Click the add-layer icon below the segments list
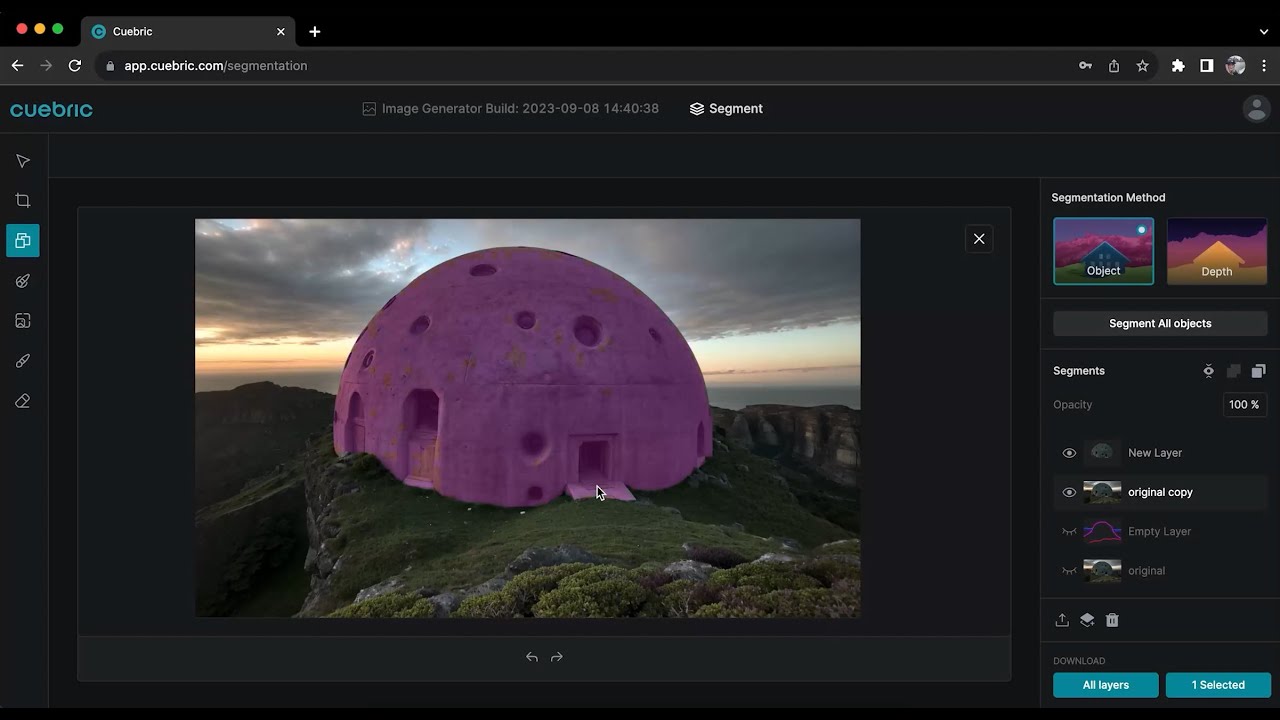Screen dimensions: 1280x720 1087,620
